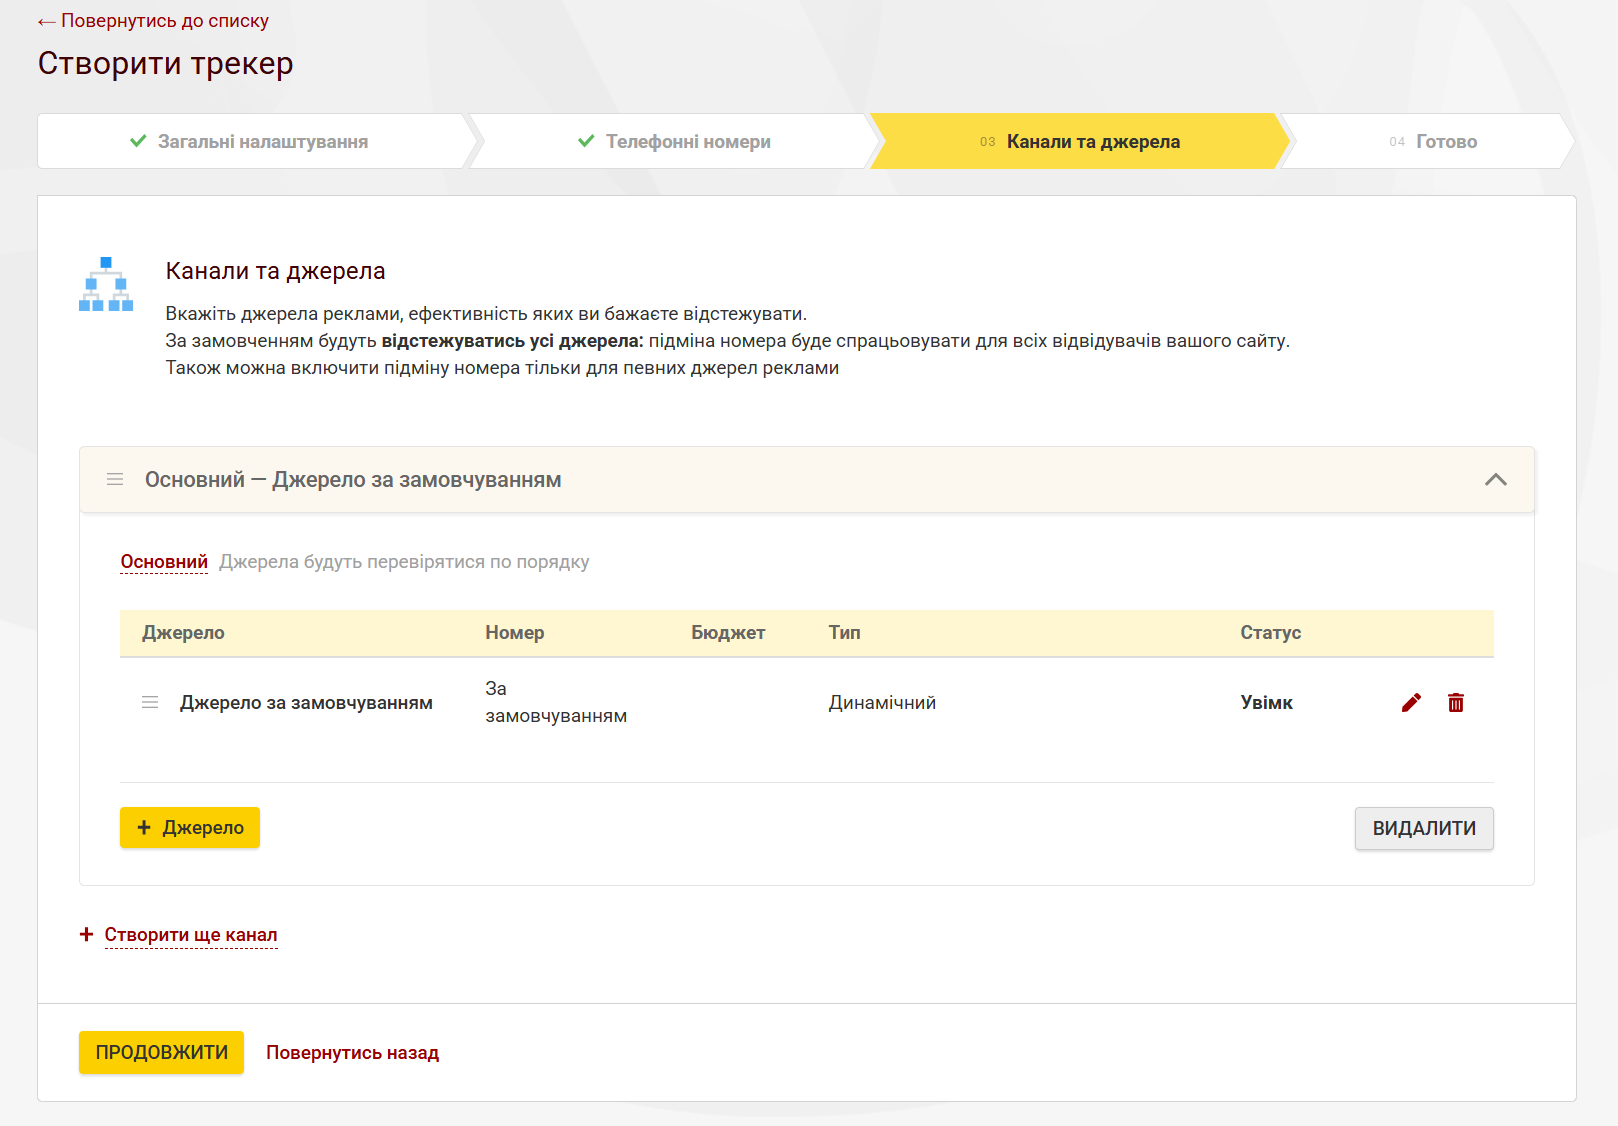Click Повернутись до списку link

coord(153,21)
